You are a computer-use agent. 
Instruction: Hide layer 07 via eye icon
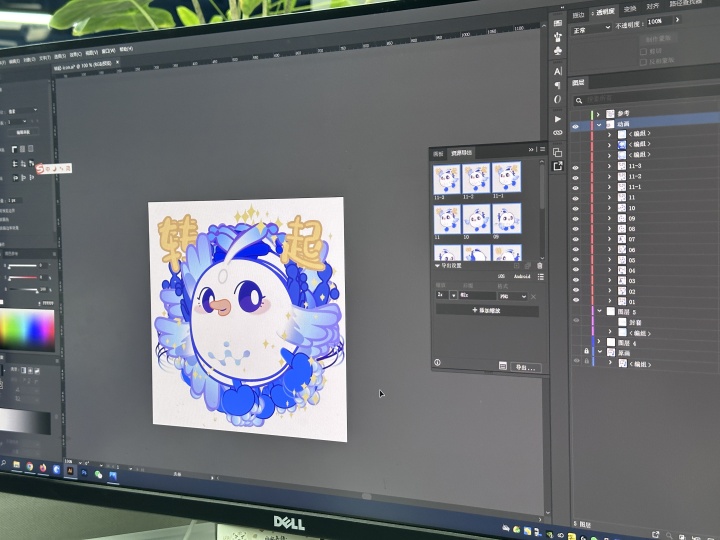575,239
